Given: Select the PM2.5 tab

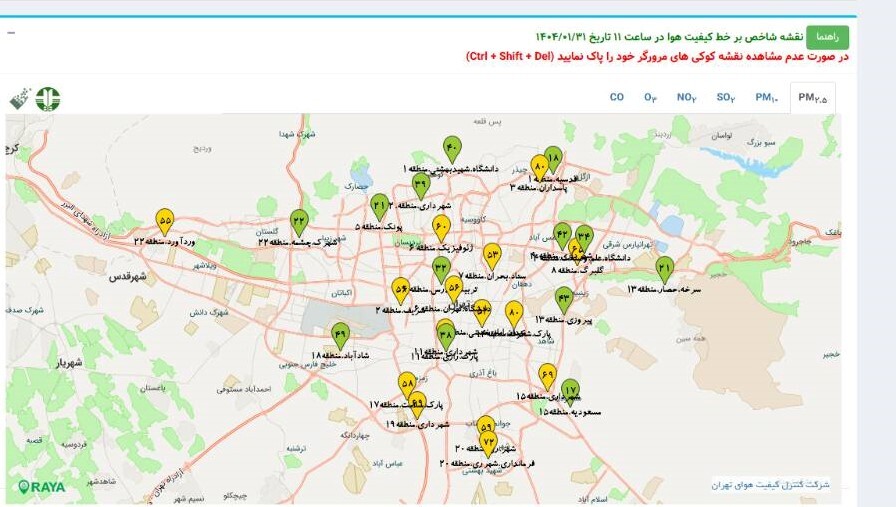Looking at the screenshot, I should pyautogui.click(x=812, y=97).
